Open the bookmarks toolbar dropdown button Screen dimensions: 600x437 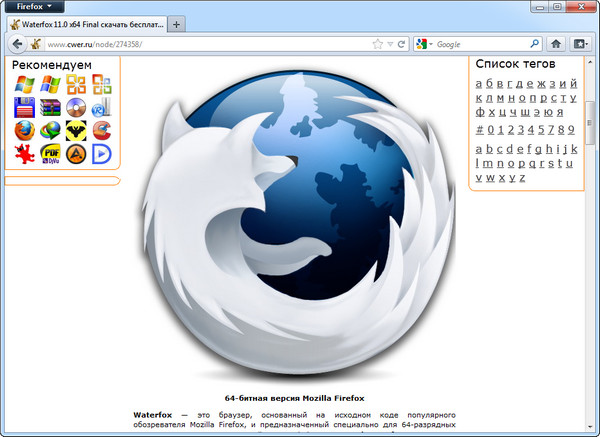(x=580, y=44)
